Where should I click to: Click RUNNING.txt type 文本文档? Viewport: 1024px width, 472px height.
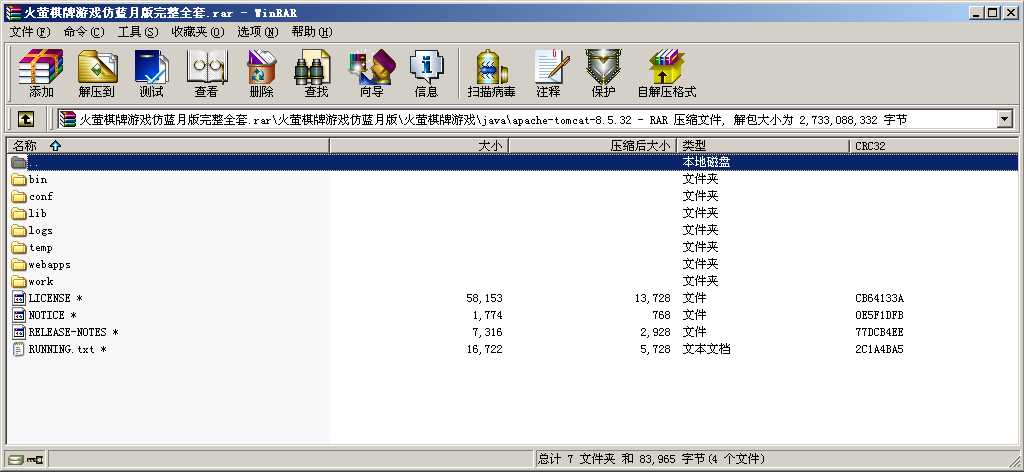coord(706,349)
